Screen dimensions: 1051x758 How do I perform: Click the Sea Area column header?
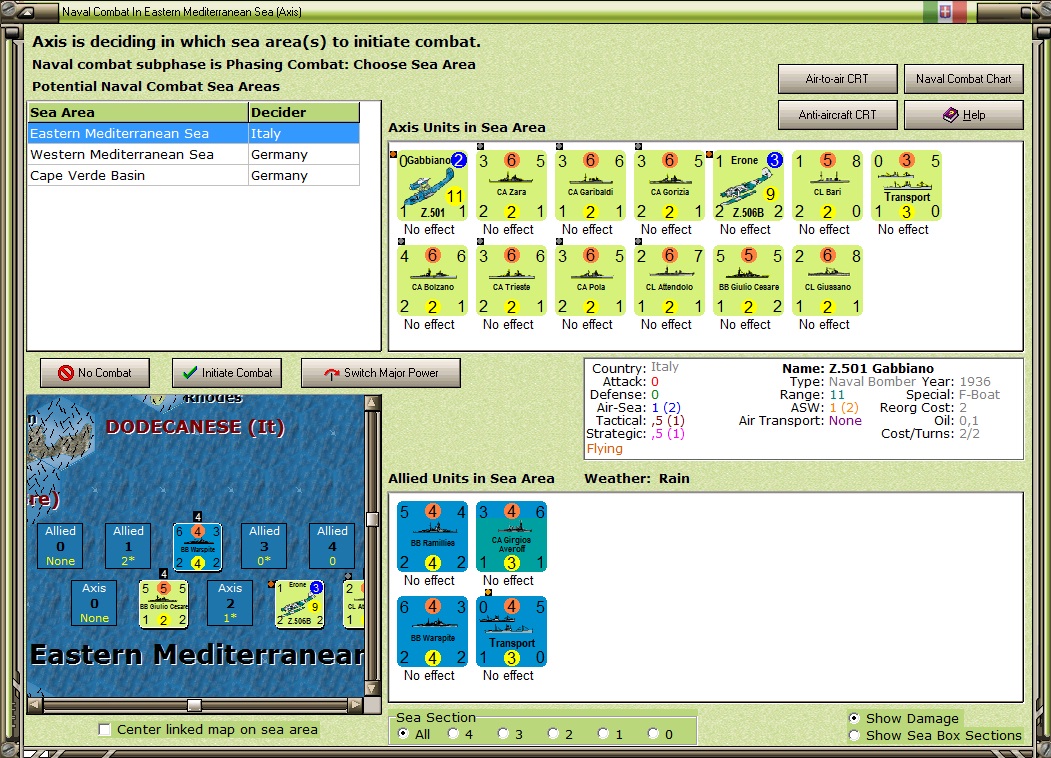[138, 113]
